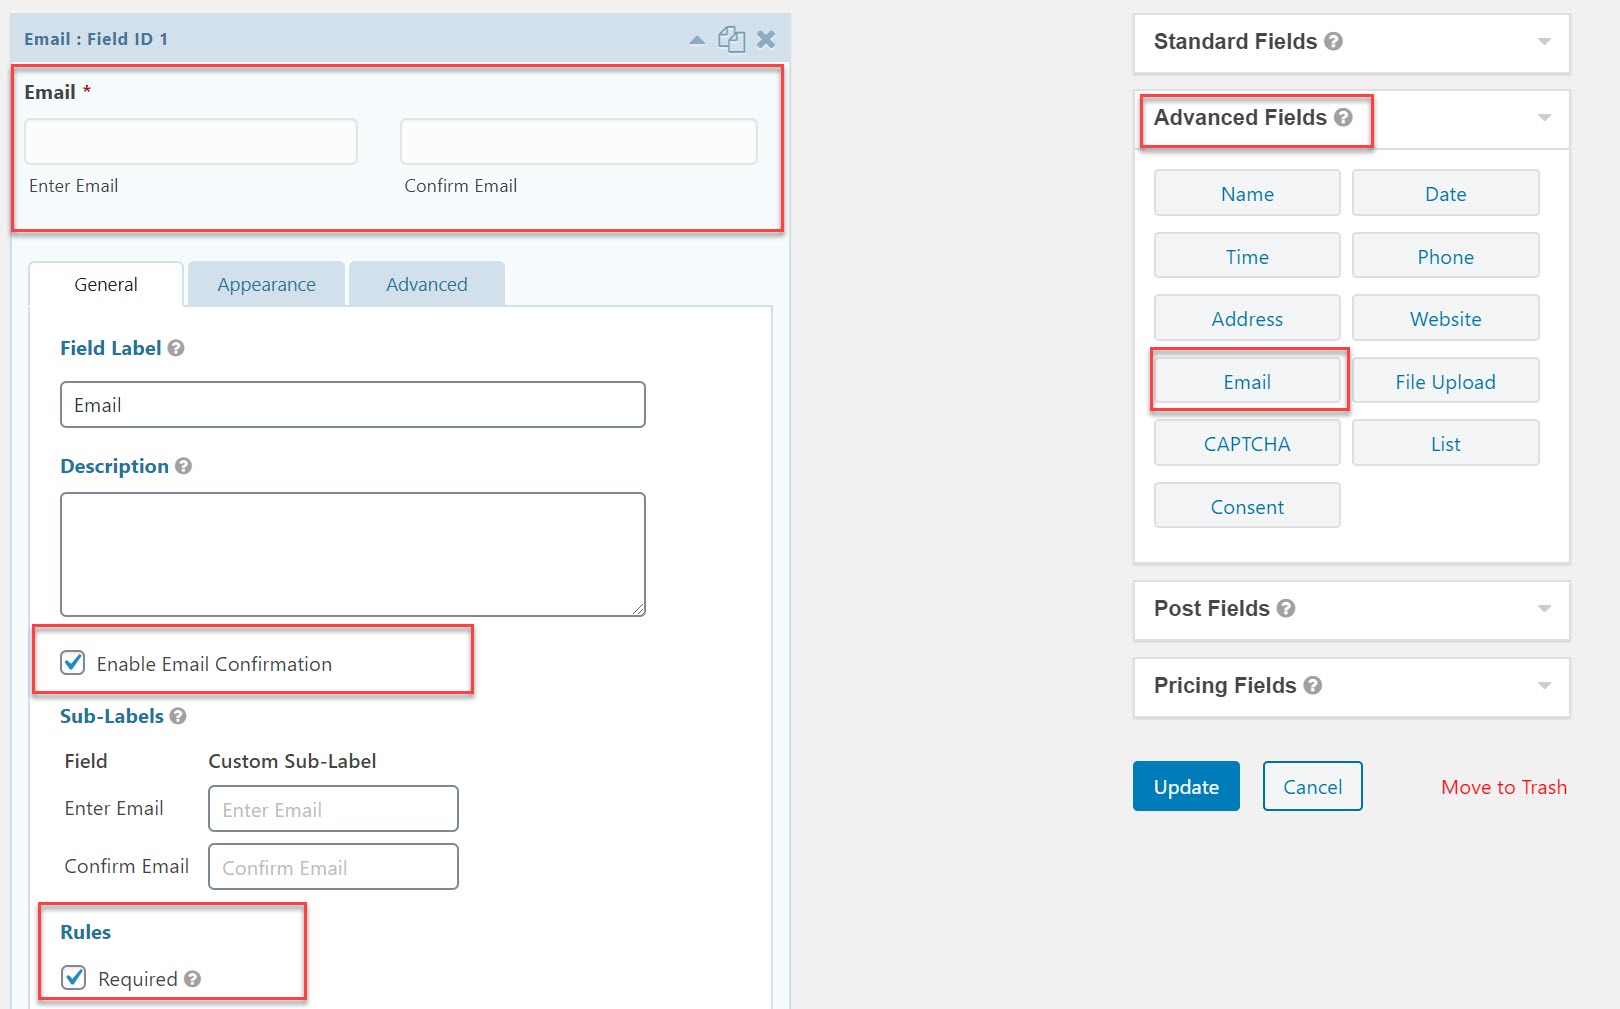Click the Post Fields heading
The image size is (1620, 1009).
[1212, 608]
